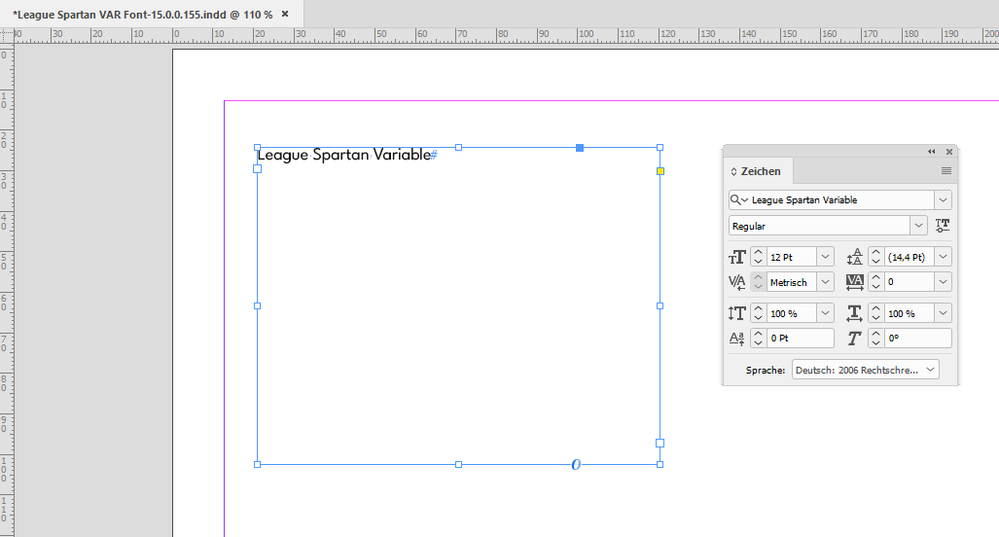Click the font size icon
This screenshot has width=999, height=537.
737,257
